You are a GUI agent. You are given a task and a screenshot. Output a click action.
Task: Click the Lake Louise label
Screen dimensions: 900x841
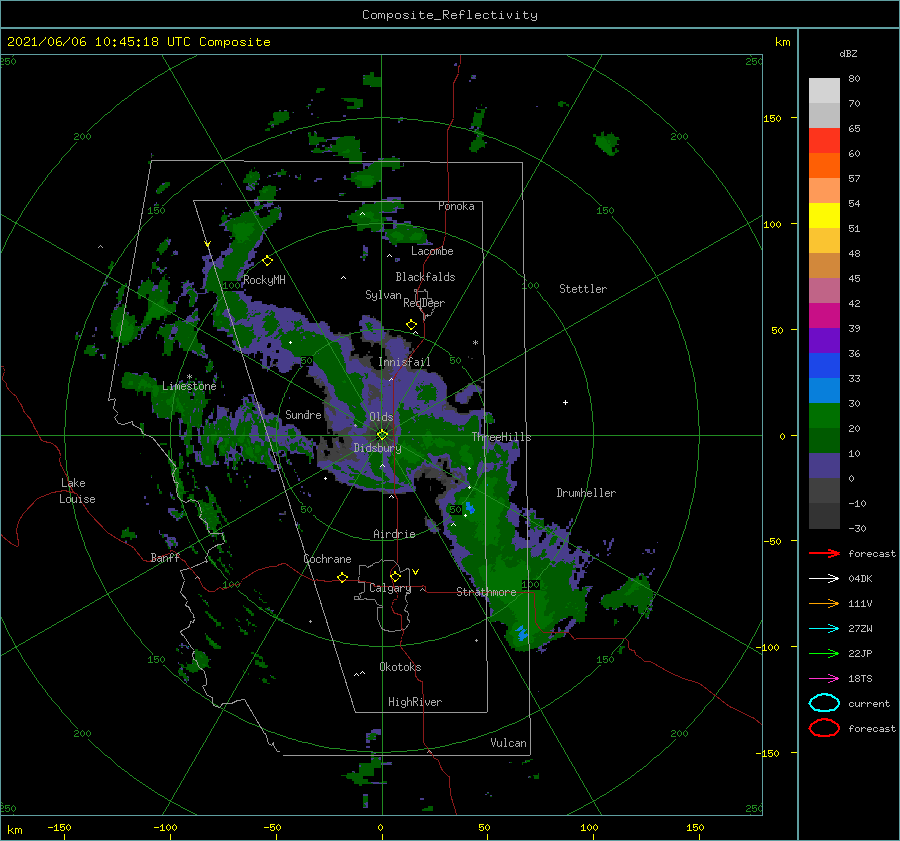tap(77, 491)
